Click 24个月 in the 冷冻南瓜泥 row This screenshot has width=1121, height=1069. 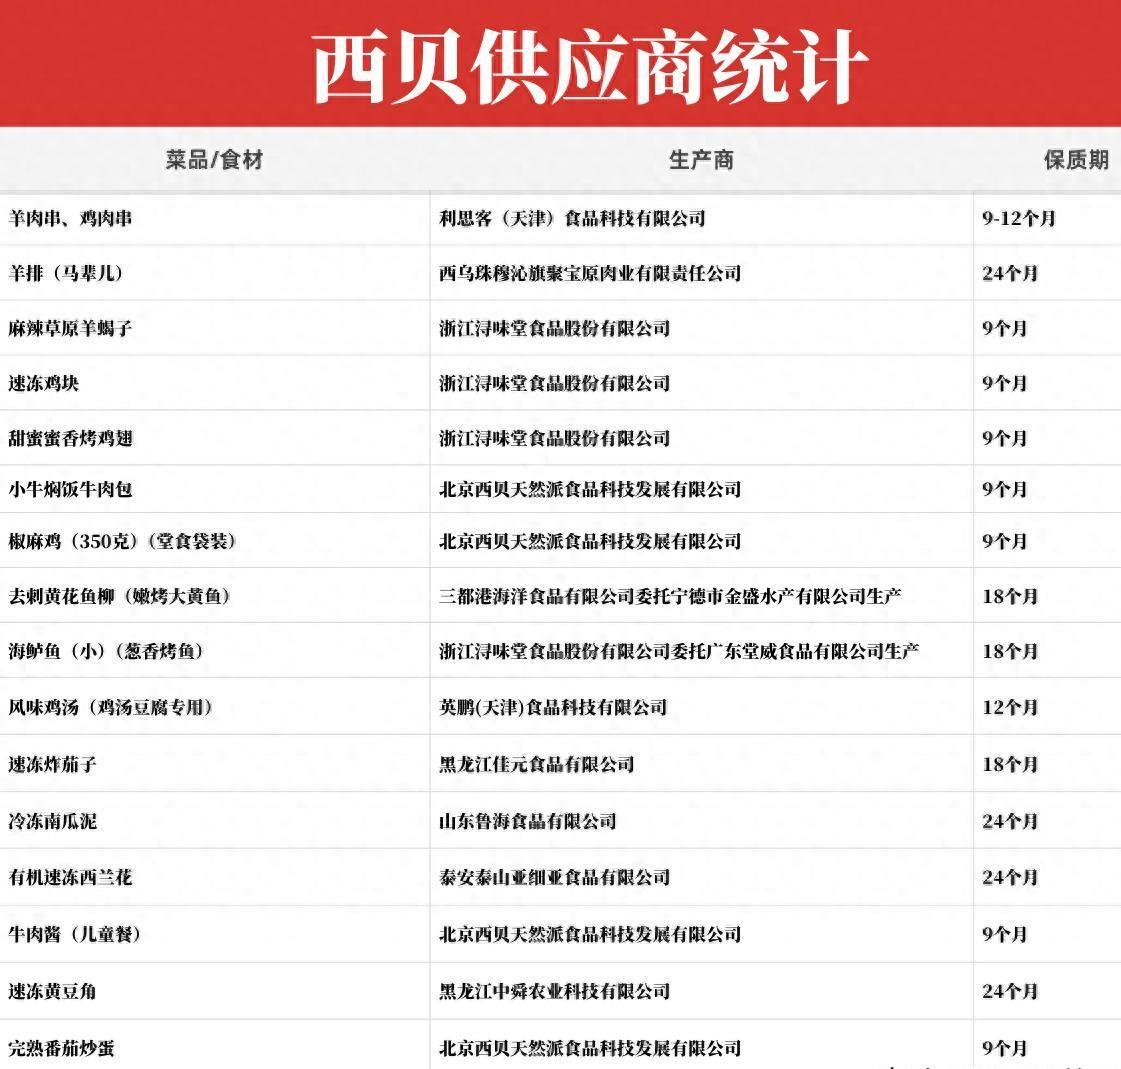tap(1009, 821)
